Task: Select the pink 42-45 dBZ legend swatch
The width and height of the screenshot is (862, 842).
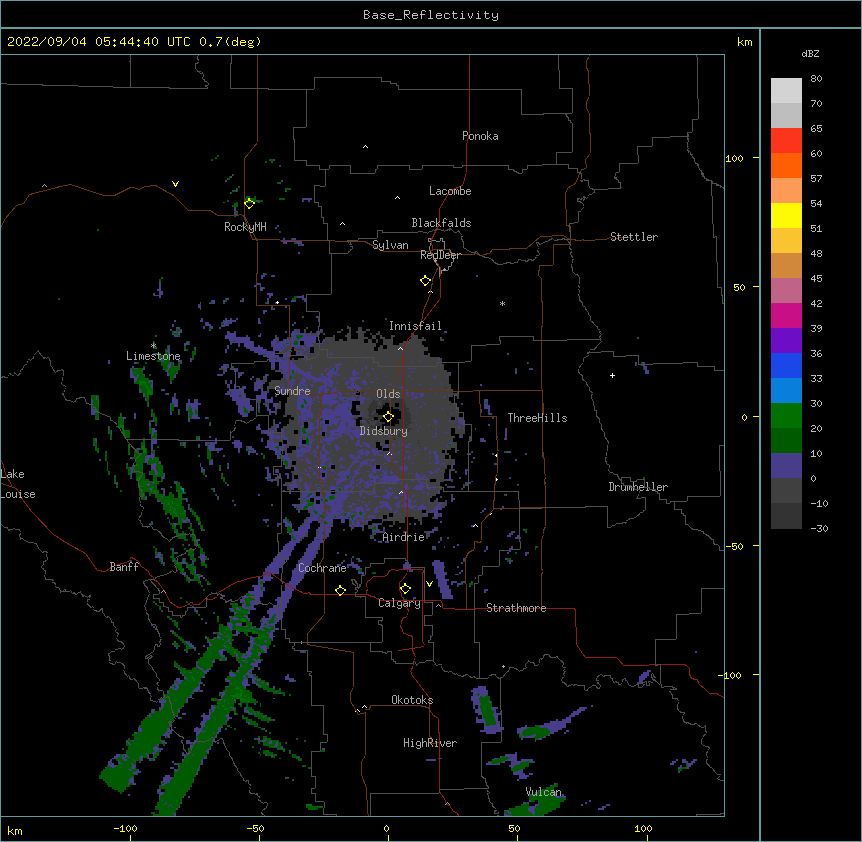Action: point(786,291)
